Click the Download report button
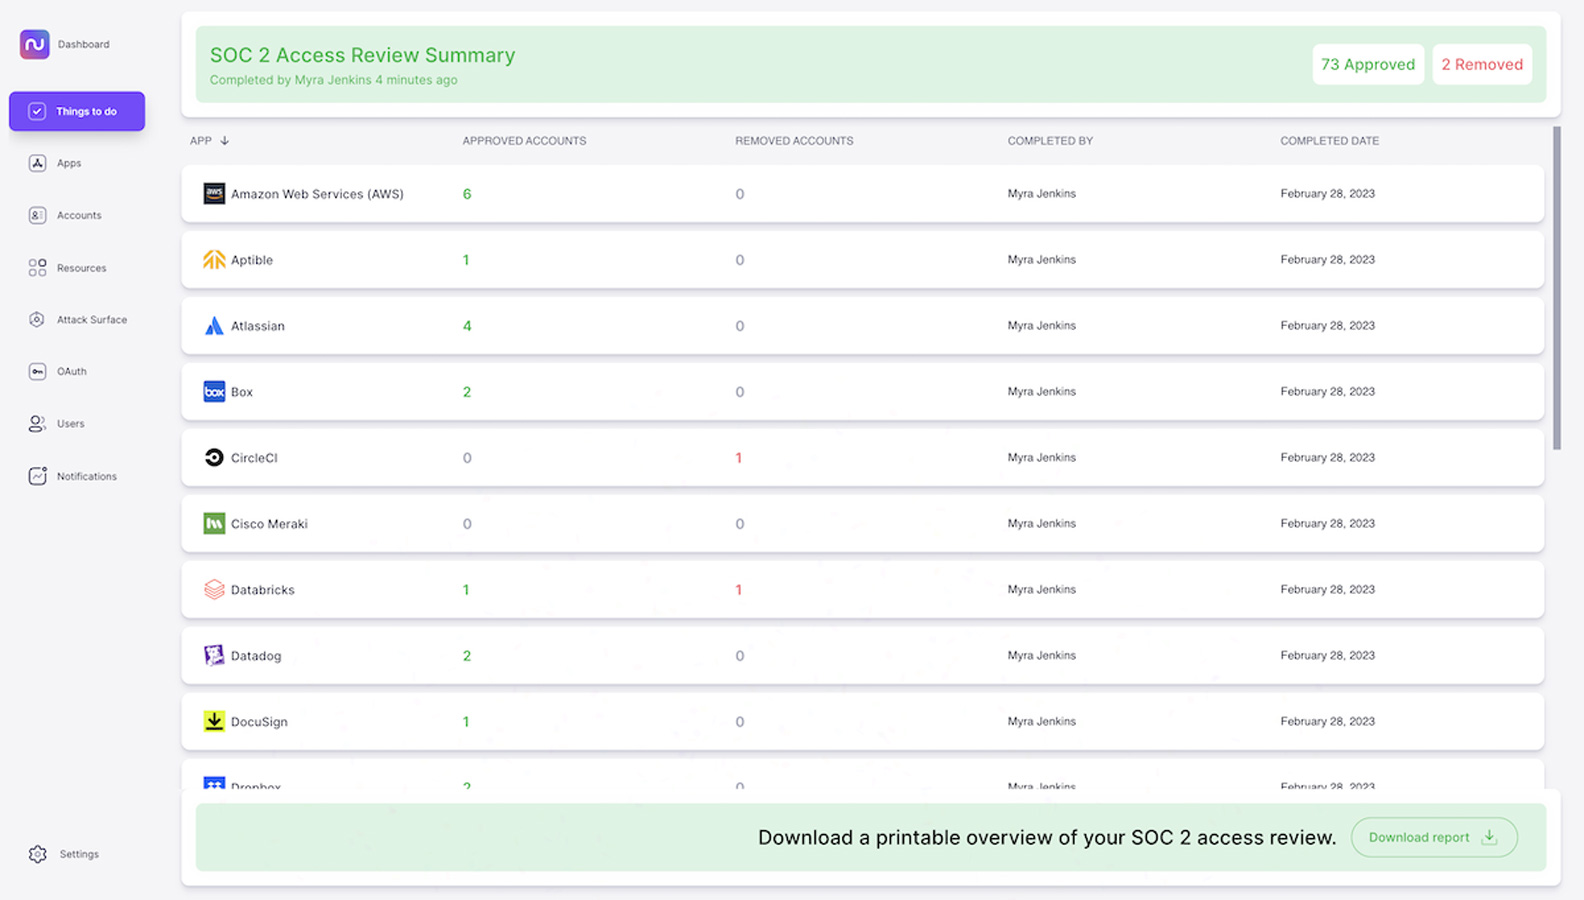 click(x=1434, y=837)
